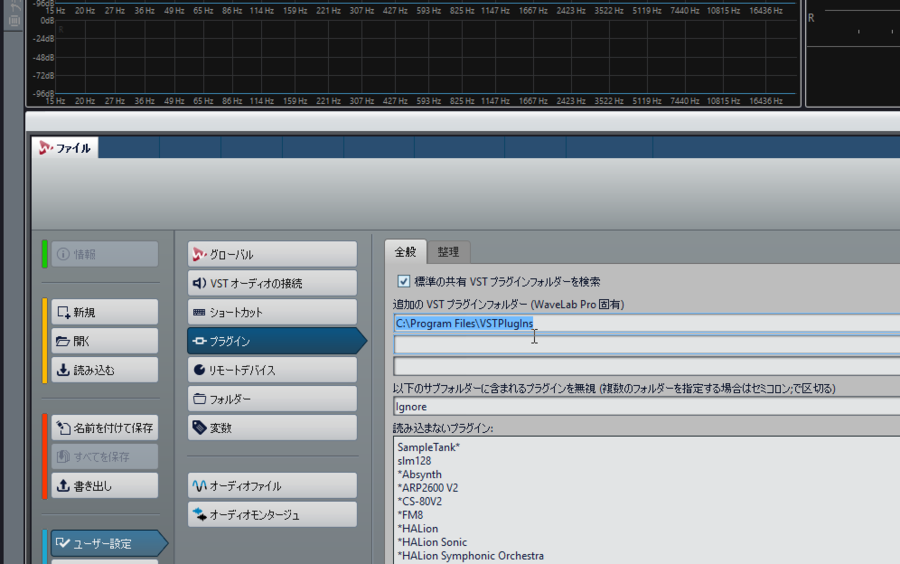Click the export icon beside 書き出し
The height and width of the screenshot is (564, 900).
point(63,486)
